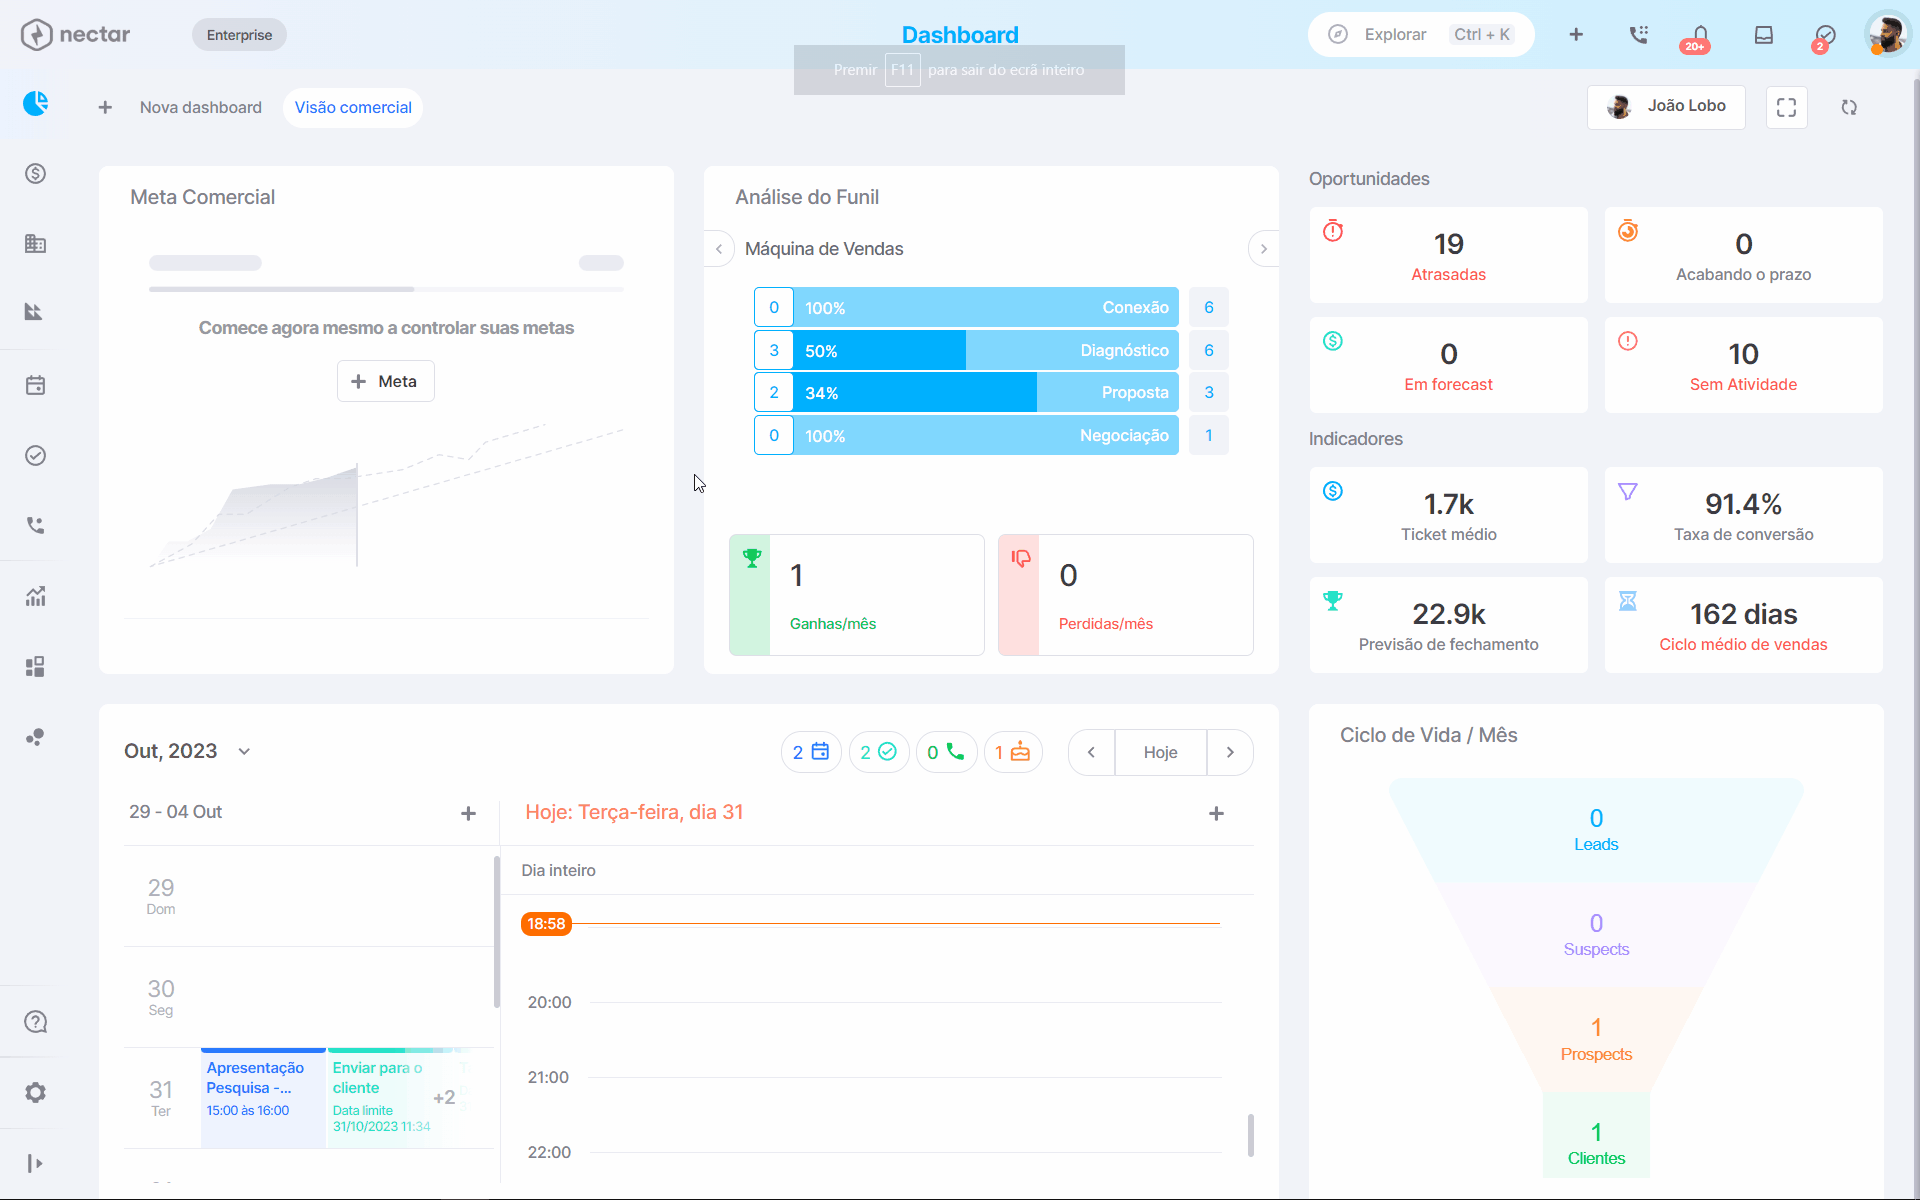Viewport: 1920px width, 1200px height.
Task: Open the help question mark icon
Action: 35,1022
